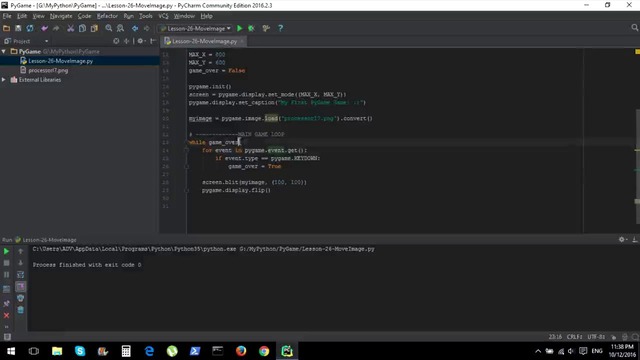Click the Help question mark icon
The image size is (640, 360).
280,28
